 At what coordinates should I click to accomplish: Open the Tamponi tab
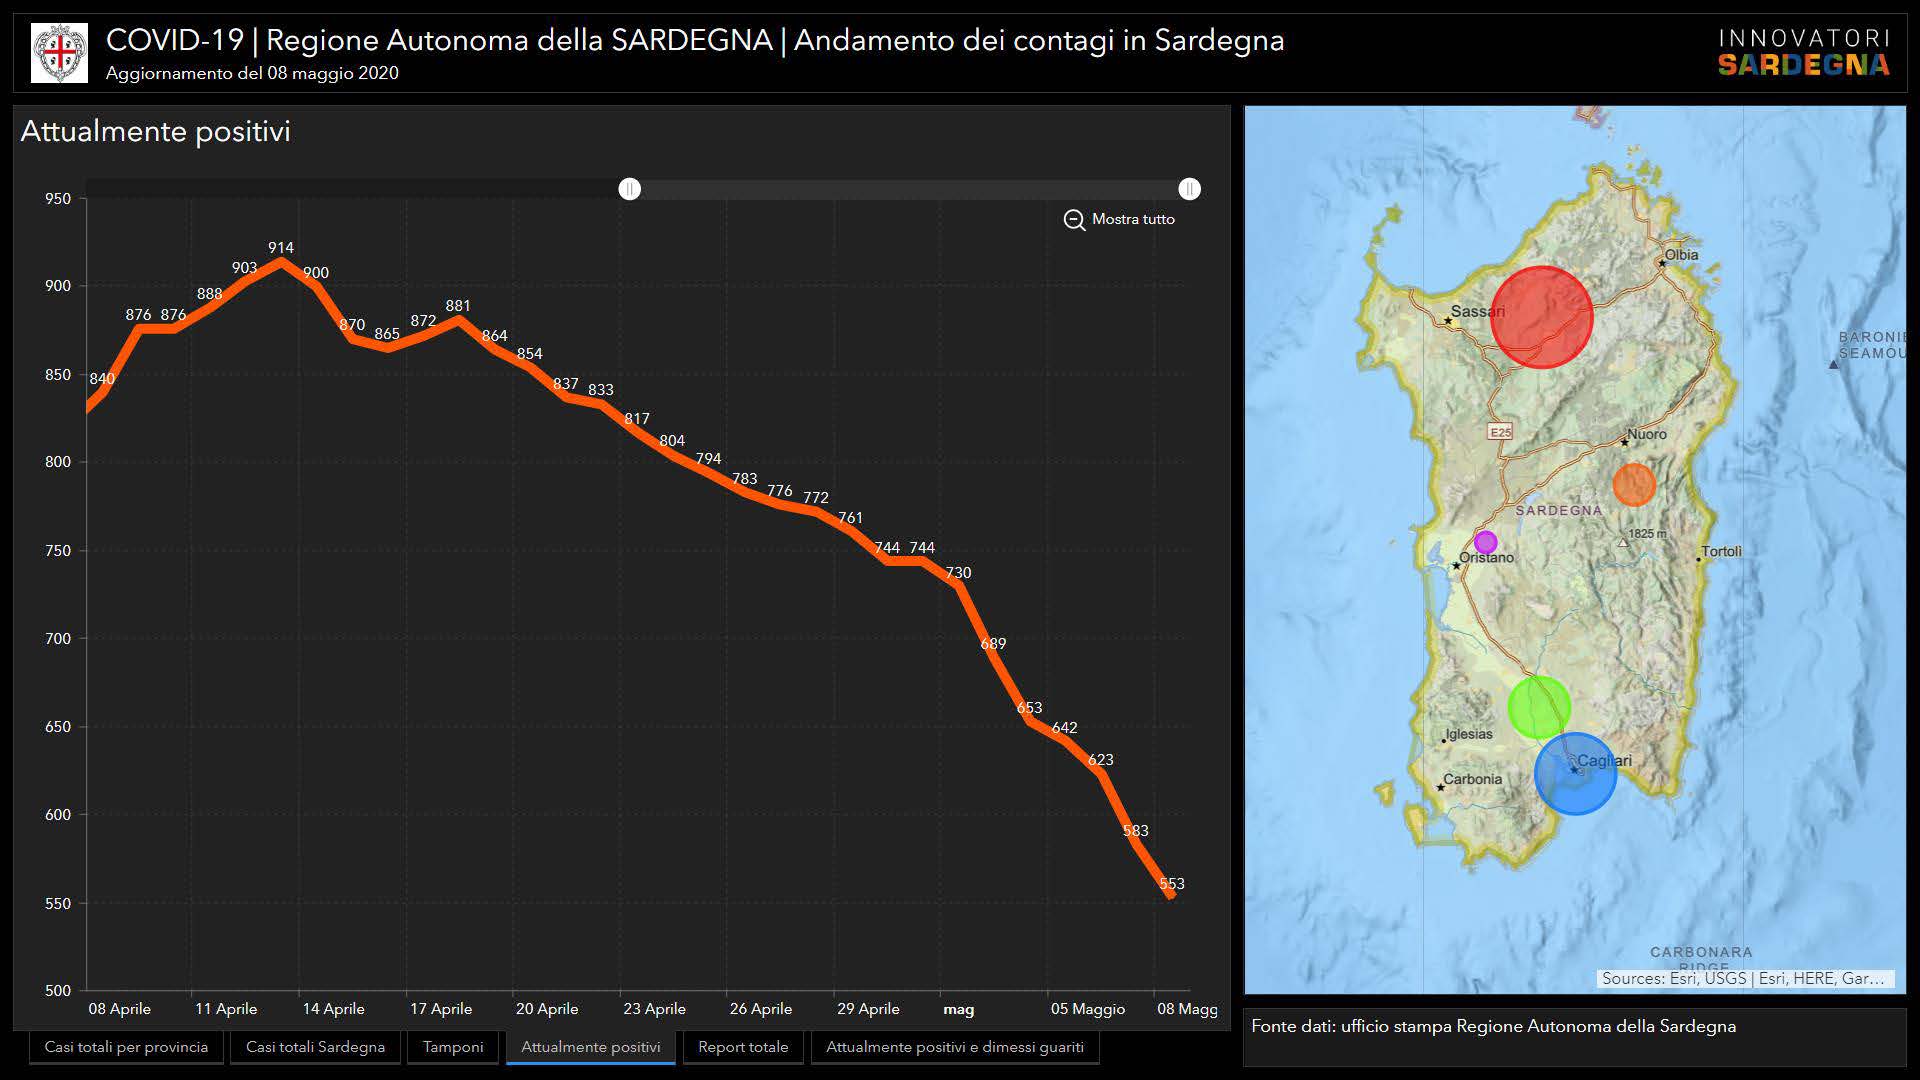(x=453, y=1047)
